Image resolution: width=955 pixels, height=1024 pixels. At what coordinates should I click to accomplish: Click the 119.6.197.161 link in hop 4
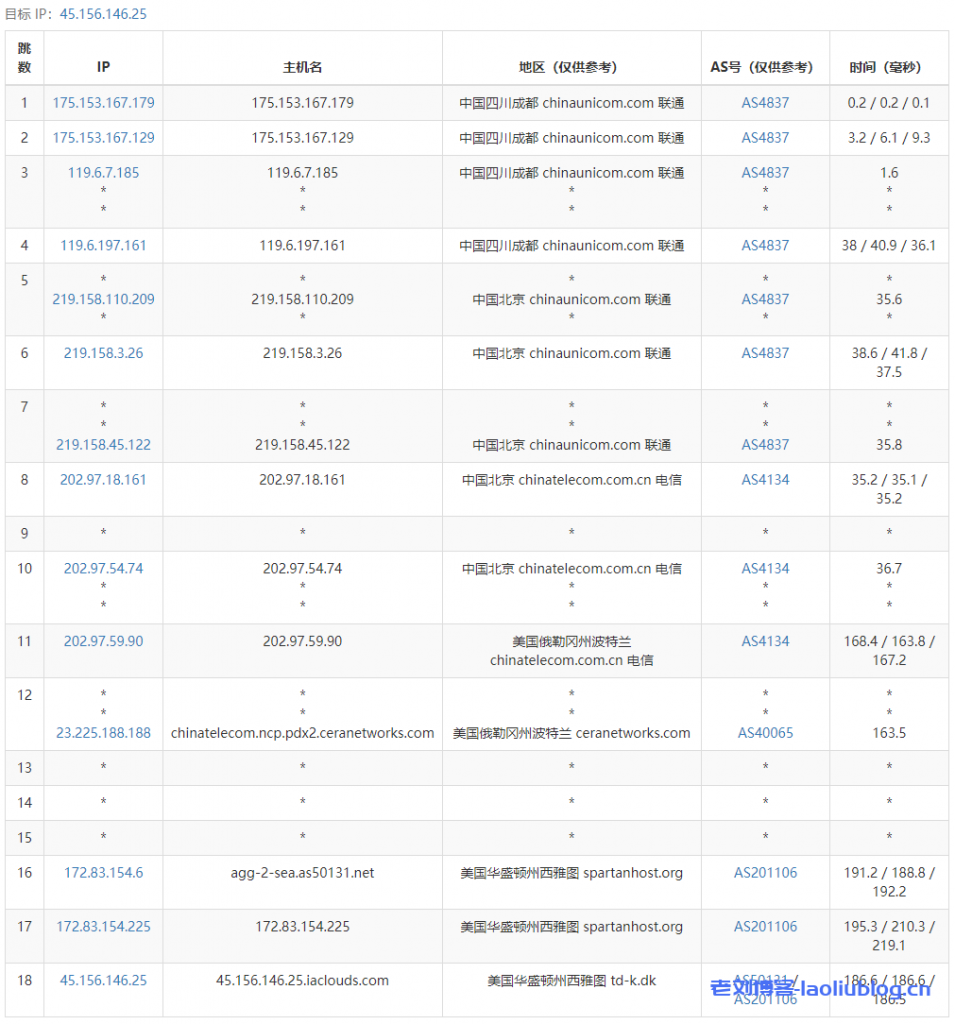coord(103,245)
